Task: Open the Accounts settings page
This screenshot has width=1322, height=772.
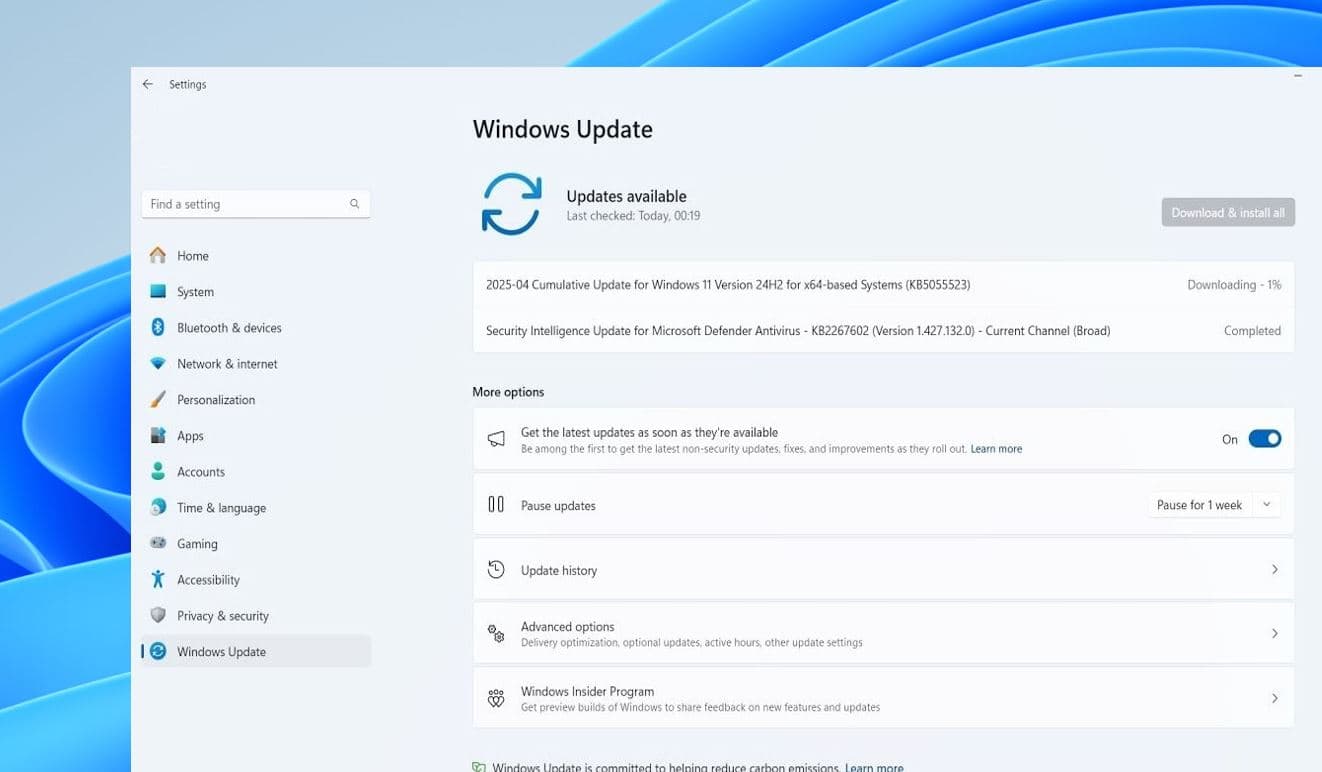Action: pos(256,472)
